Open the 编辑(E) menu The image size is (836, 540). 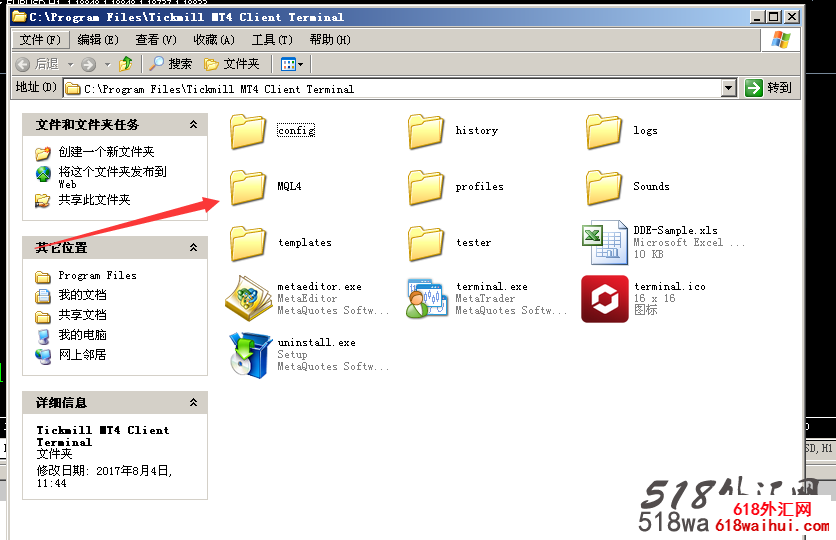[98, 40]
